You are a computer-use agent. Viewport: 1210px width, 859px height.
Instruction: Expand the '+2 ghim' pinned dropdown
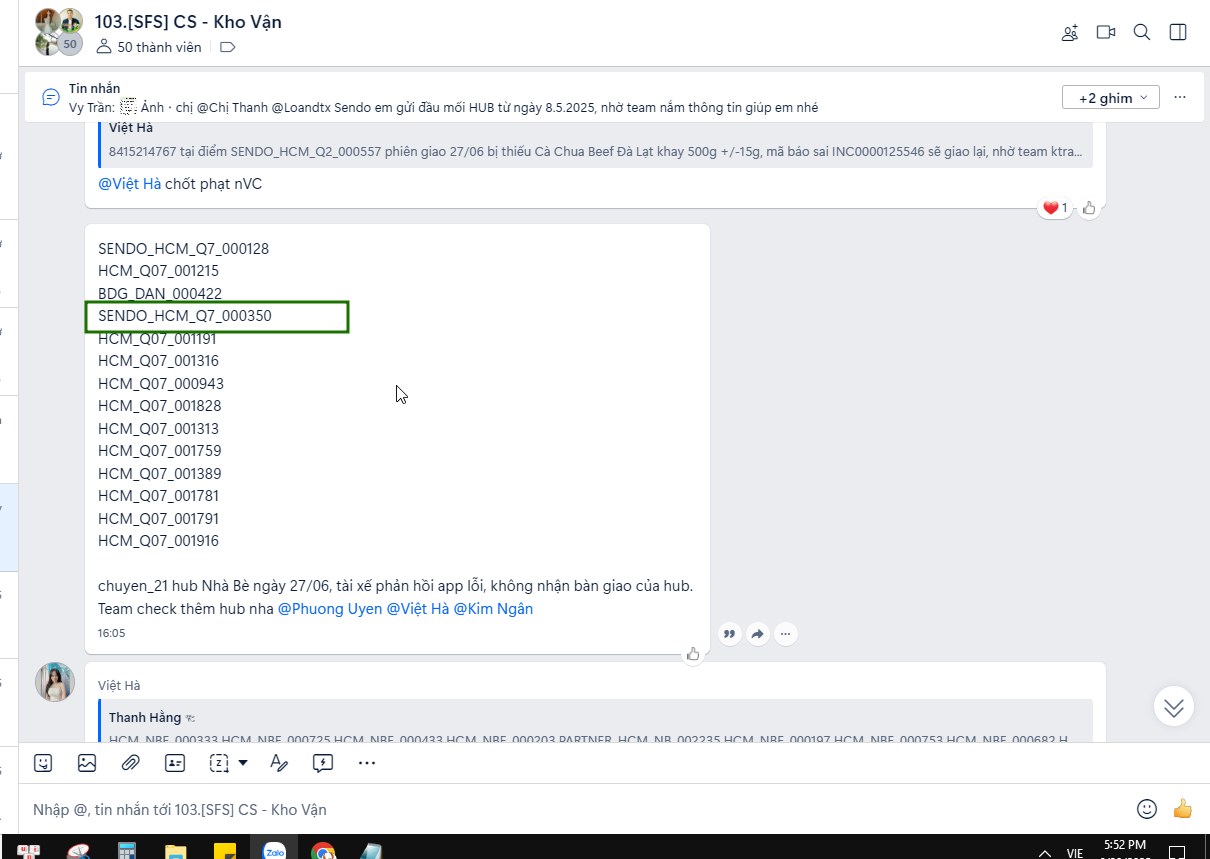pos(1111,97)
